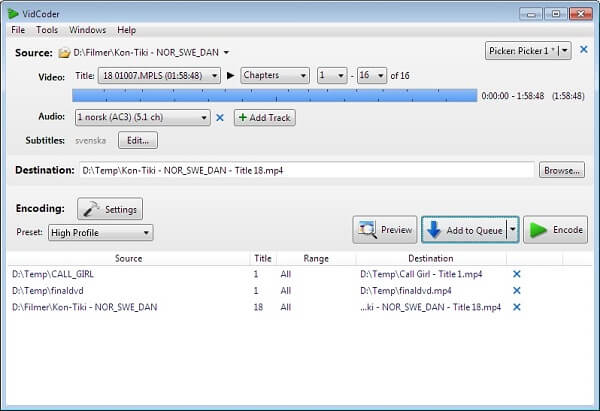
Task: Close the Picker panel with blue X
Action: pyautogui.click(x=584, y=49)
